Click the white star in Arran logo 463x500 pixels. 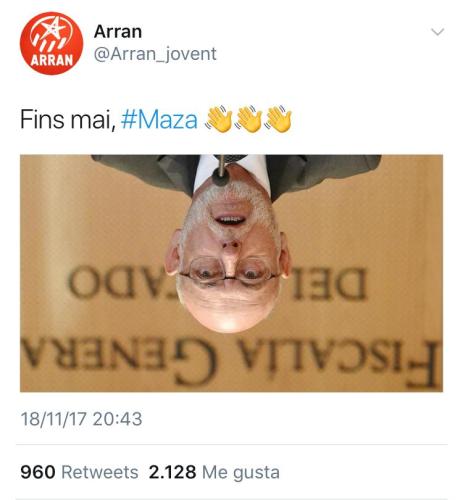click(54, 27)
